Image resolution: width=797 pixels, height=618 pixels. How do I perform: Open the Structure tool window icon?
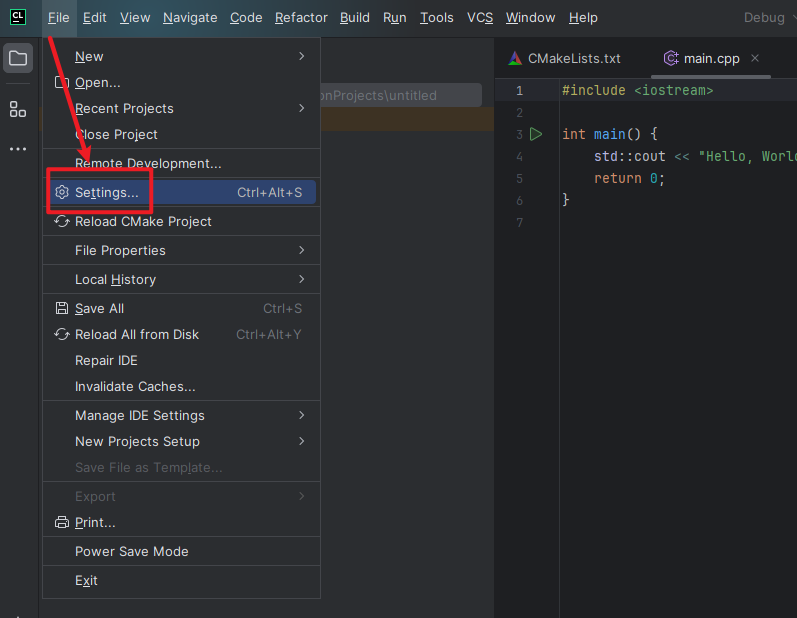[x=18, y=109]
